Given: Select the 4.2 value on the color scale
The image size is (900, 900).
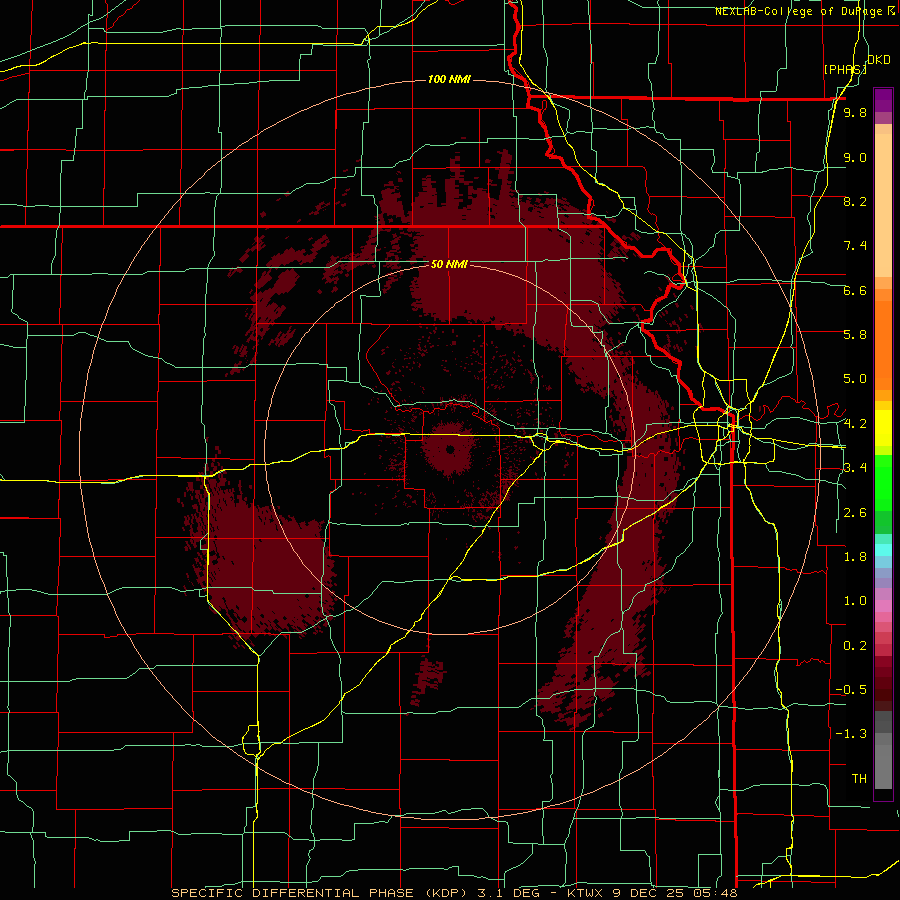Looking at the screenshot, I should coord(855,423).
